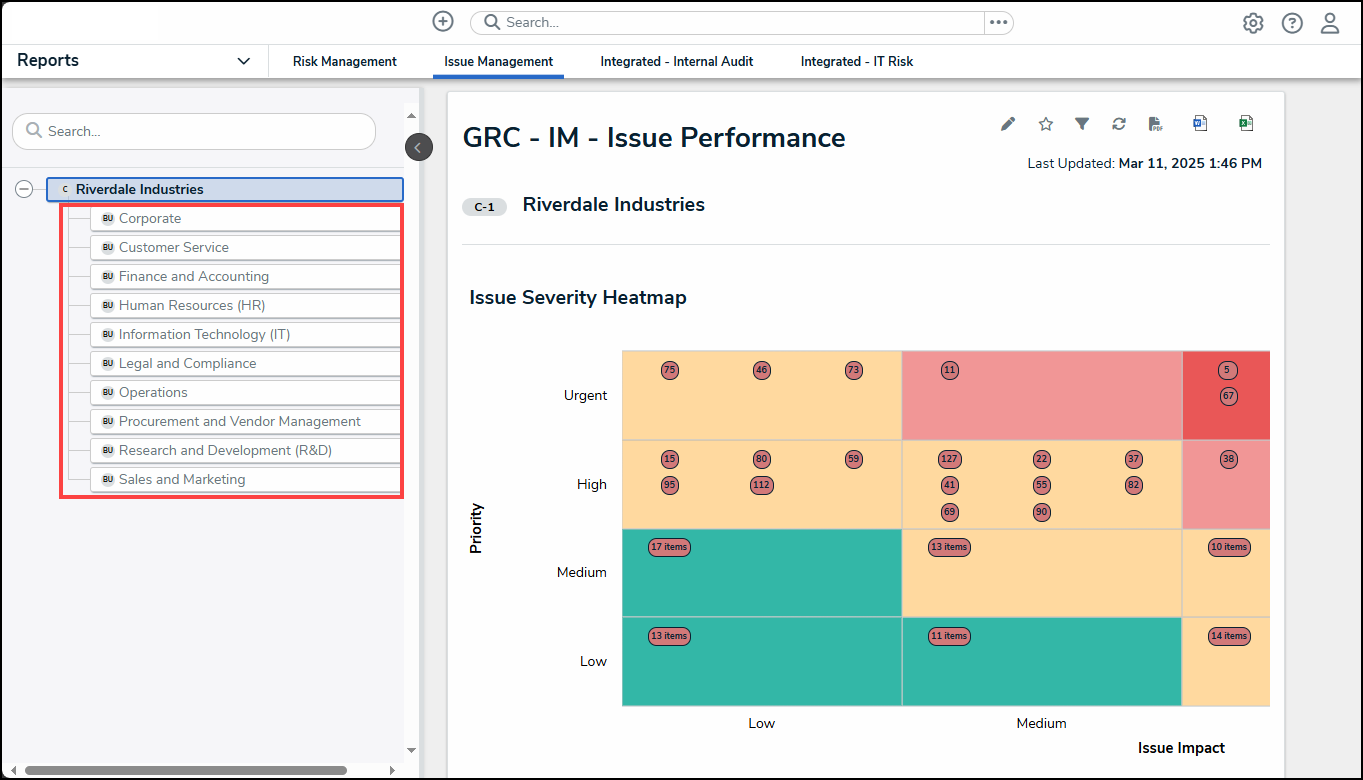Open the user profile icon
Image resolution: width=1363 pixels, height=780 pixels.
coord(1330,23)
